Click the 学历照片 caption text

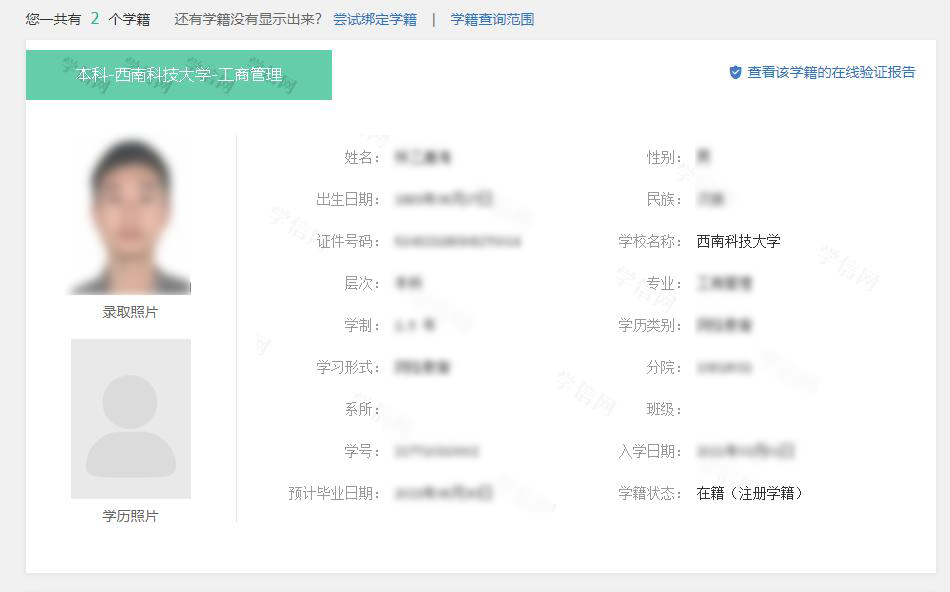(130, 516)
